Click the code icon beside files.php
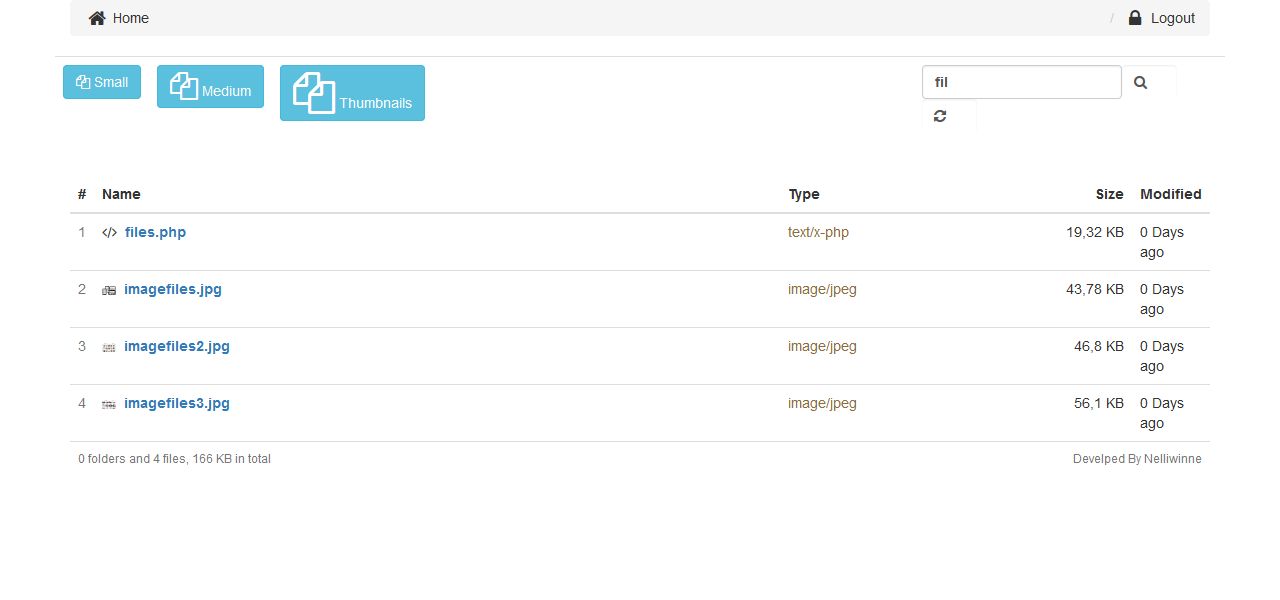Screen dimensions: 1280x600 [x=110, y=233]
